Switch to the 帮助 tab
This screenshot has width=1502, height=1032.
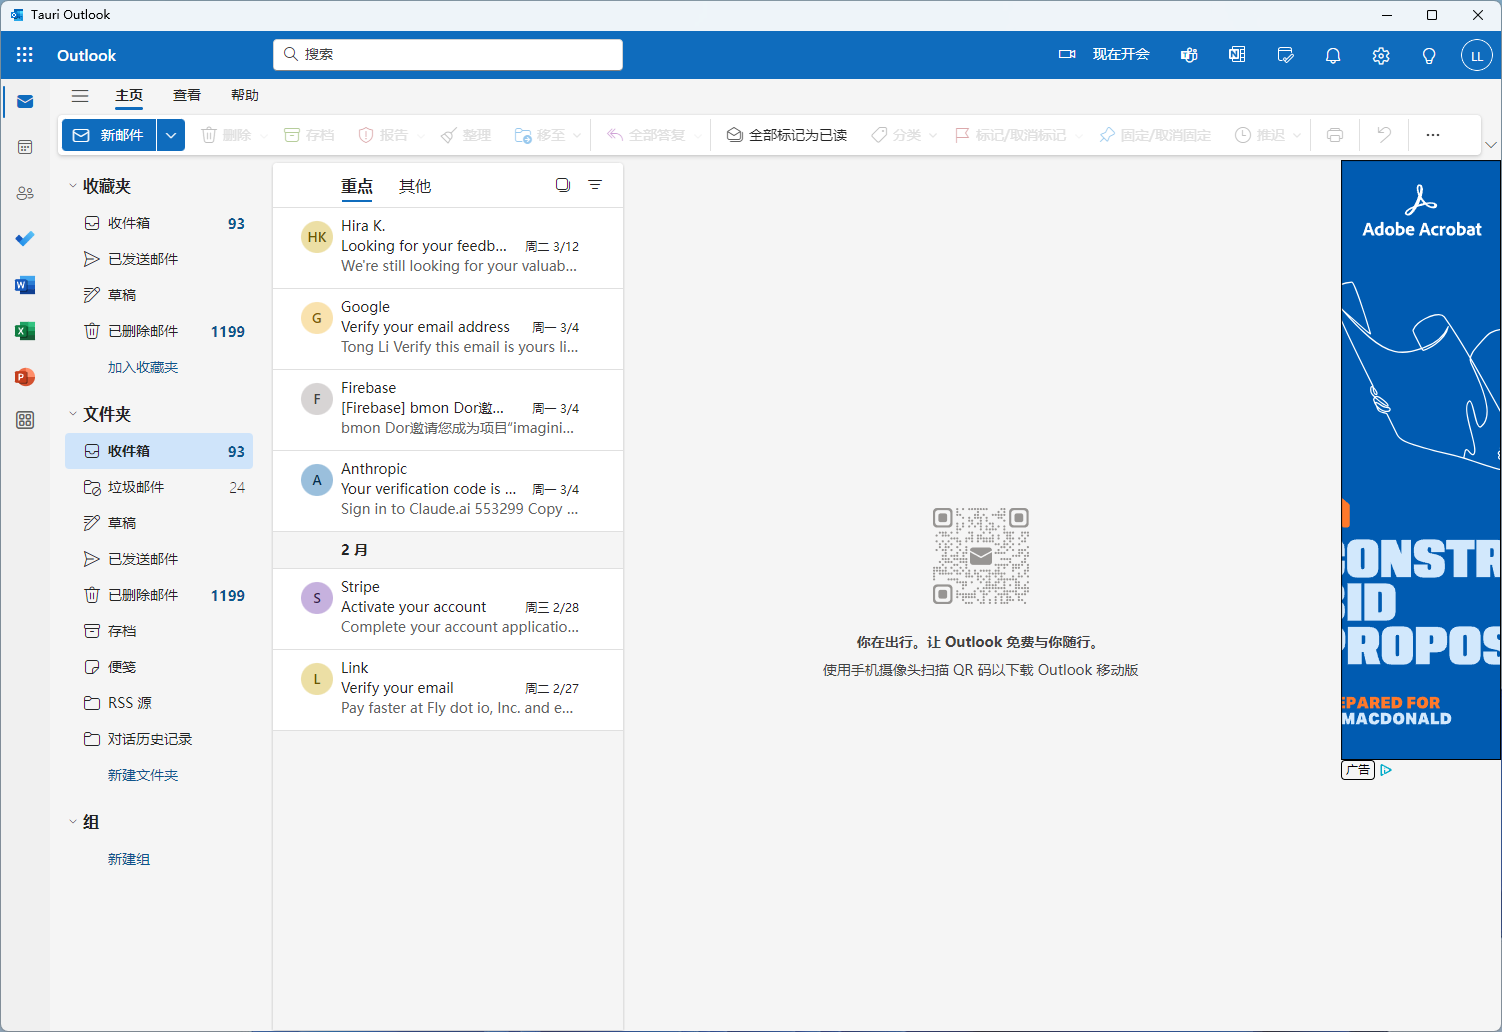click(245, 96)
